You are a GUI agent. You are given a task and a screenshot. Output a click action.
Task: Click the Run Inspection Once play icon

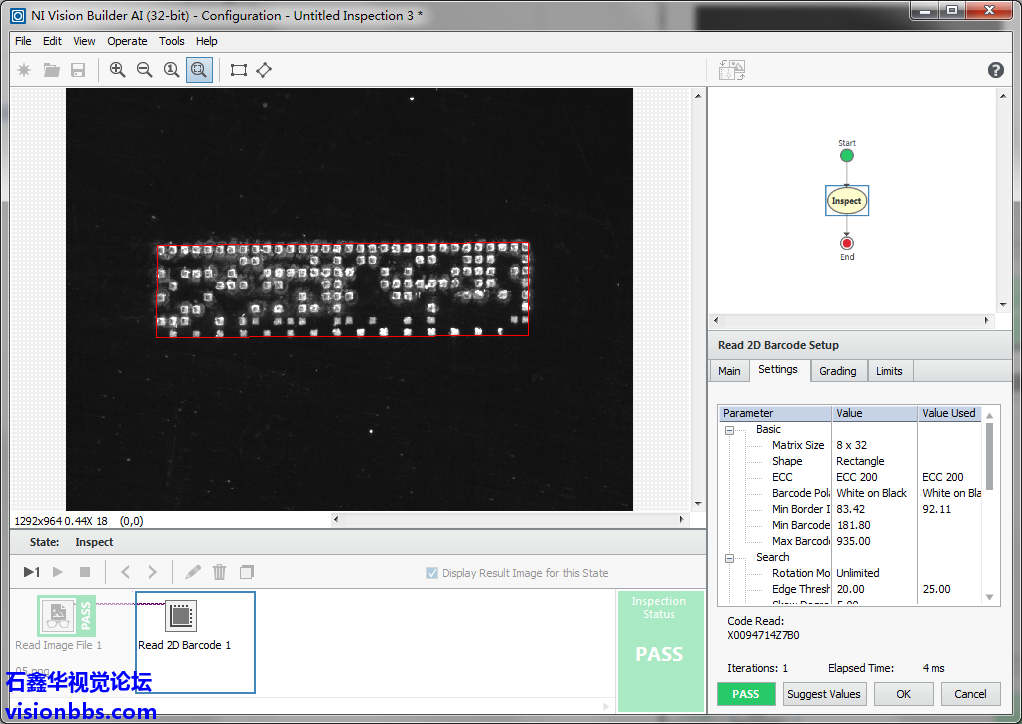(x=31, y=572)
